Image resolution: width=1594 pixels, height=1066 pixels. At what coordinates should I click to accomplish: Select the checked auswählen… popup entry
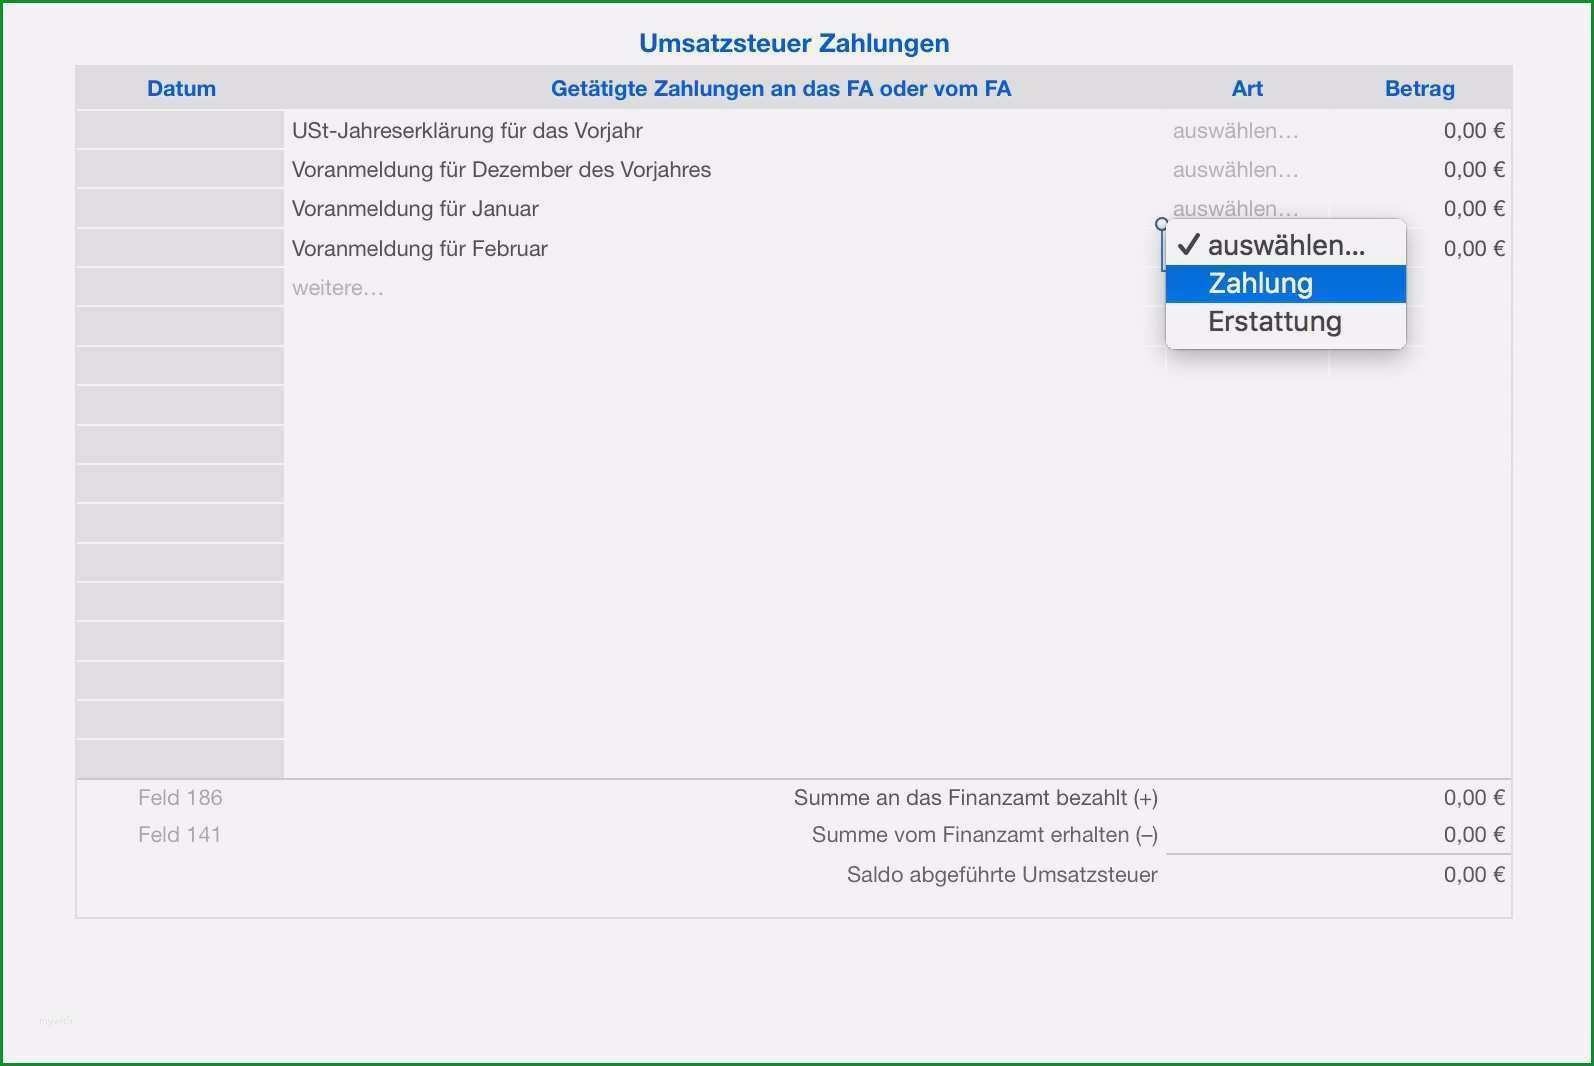1285,246
